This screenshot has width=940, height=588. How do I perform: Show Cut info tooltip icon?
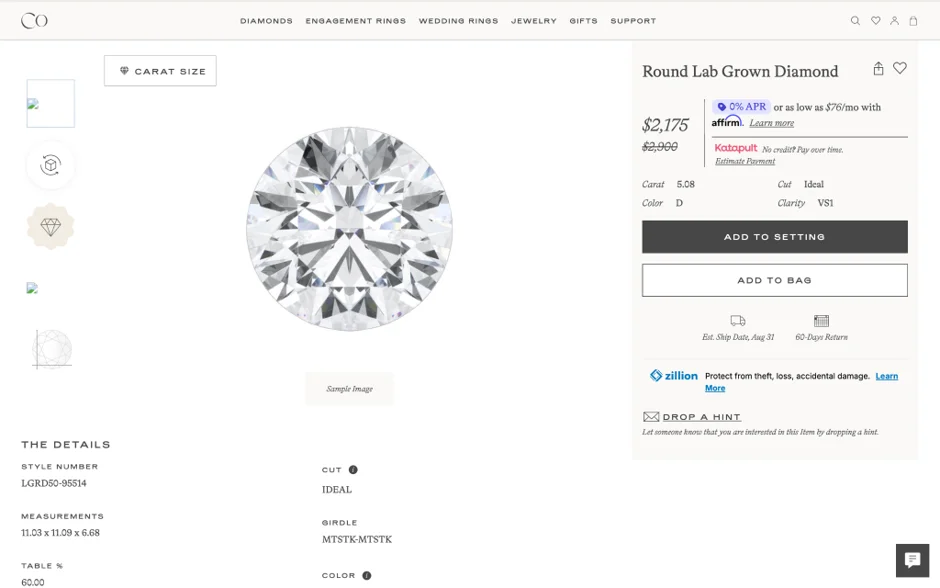353,470
